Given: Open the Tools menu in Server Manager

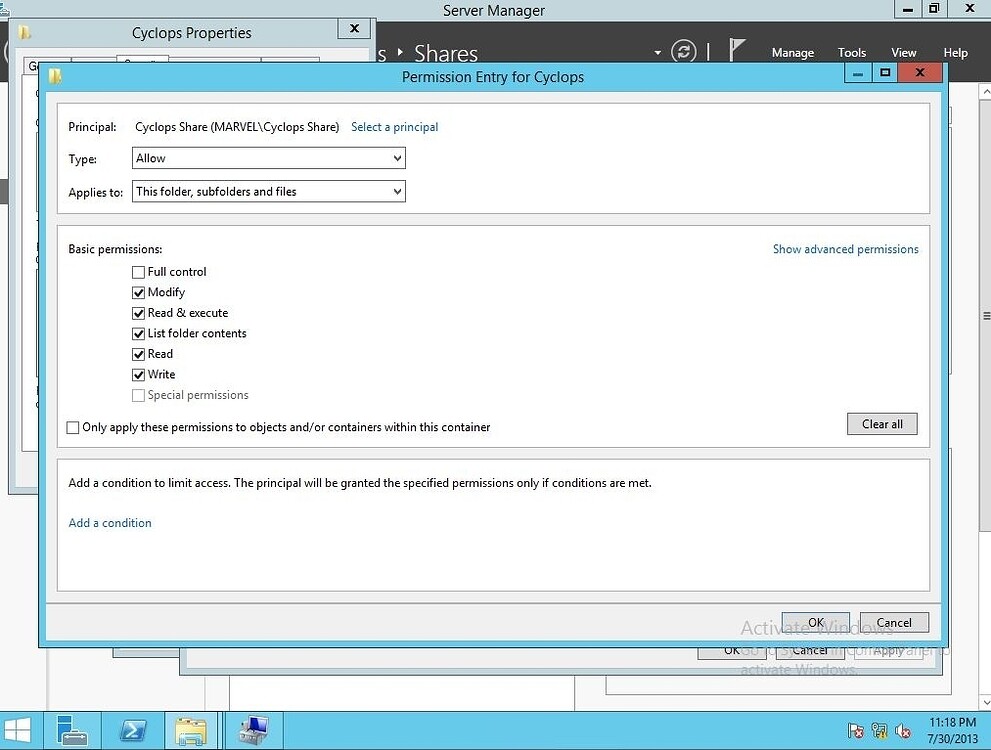Looking at the screenshot, I should (x=851, y=52).
